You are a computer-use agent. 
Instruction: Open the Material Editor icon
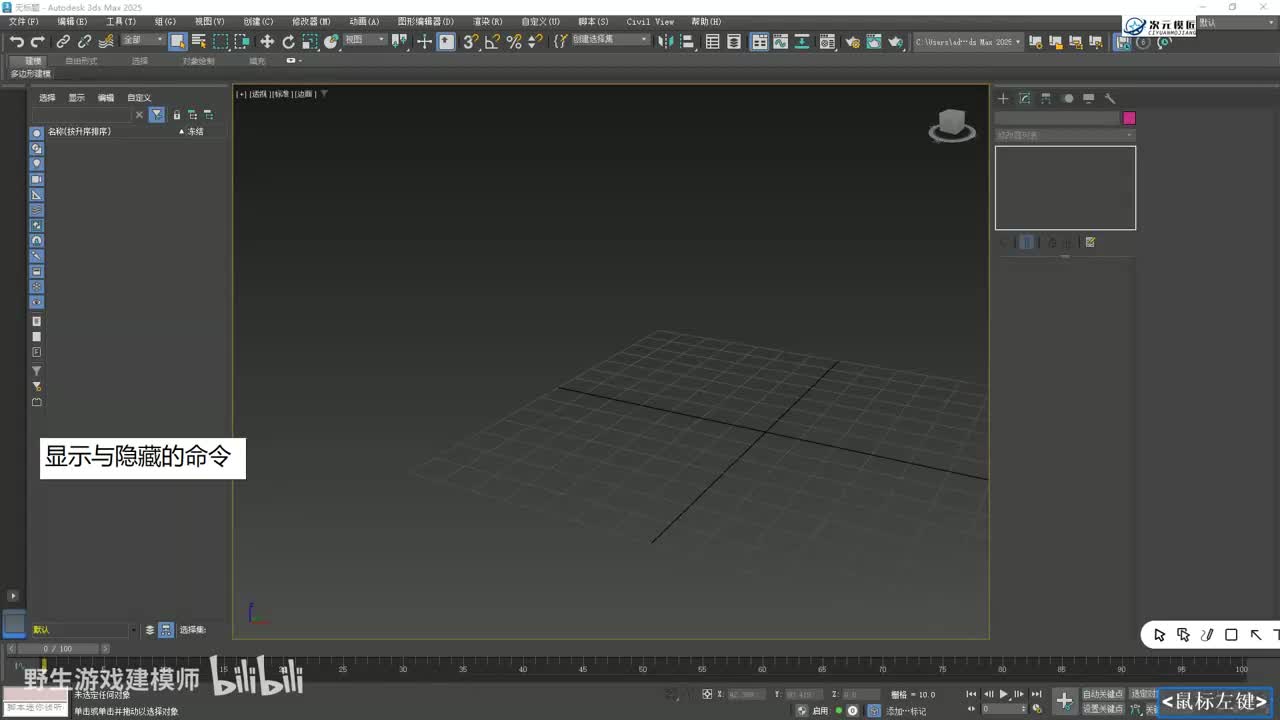tap(827, 41)
